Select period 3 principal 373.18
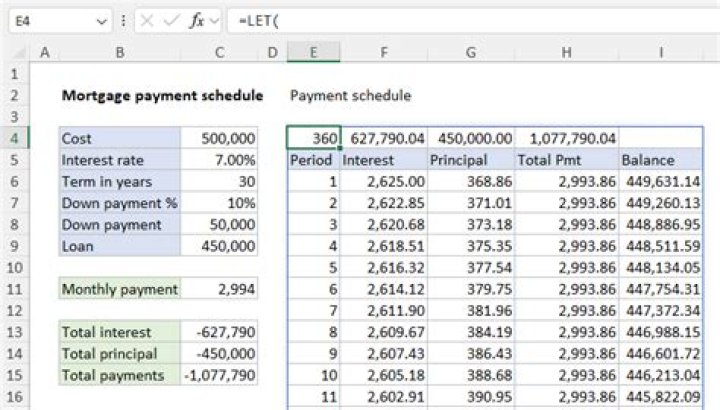720x410 pixels. (471, 225)
